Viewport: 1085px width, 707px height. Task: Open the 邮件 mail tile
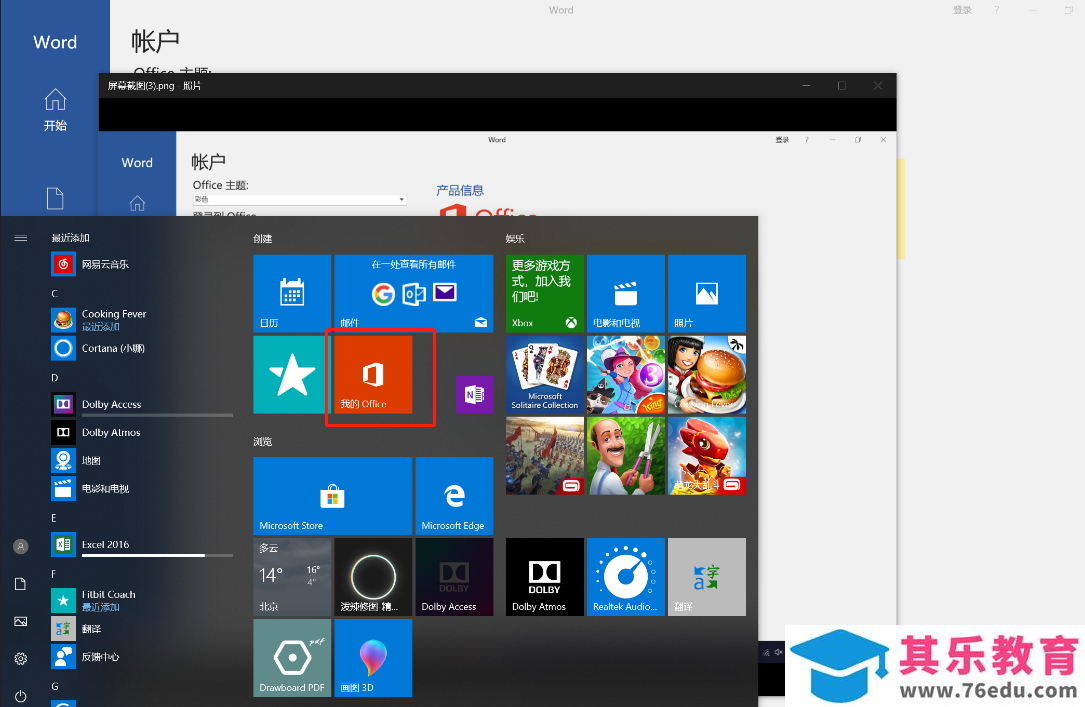(x=414, y=293)
